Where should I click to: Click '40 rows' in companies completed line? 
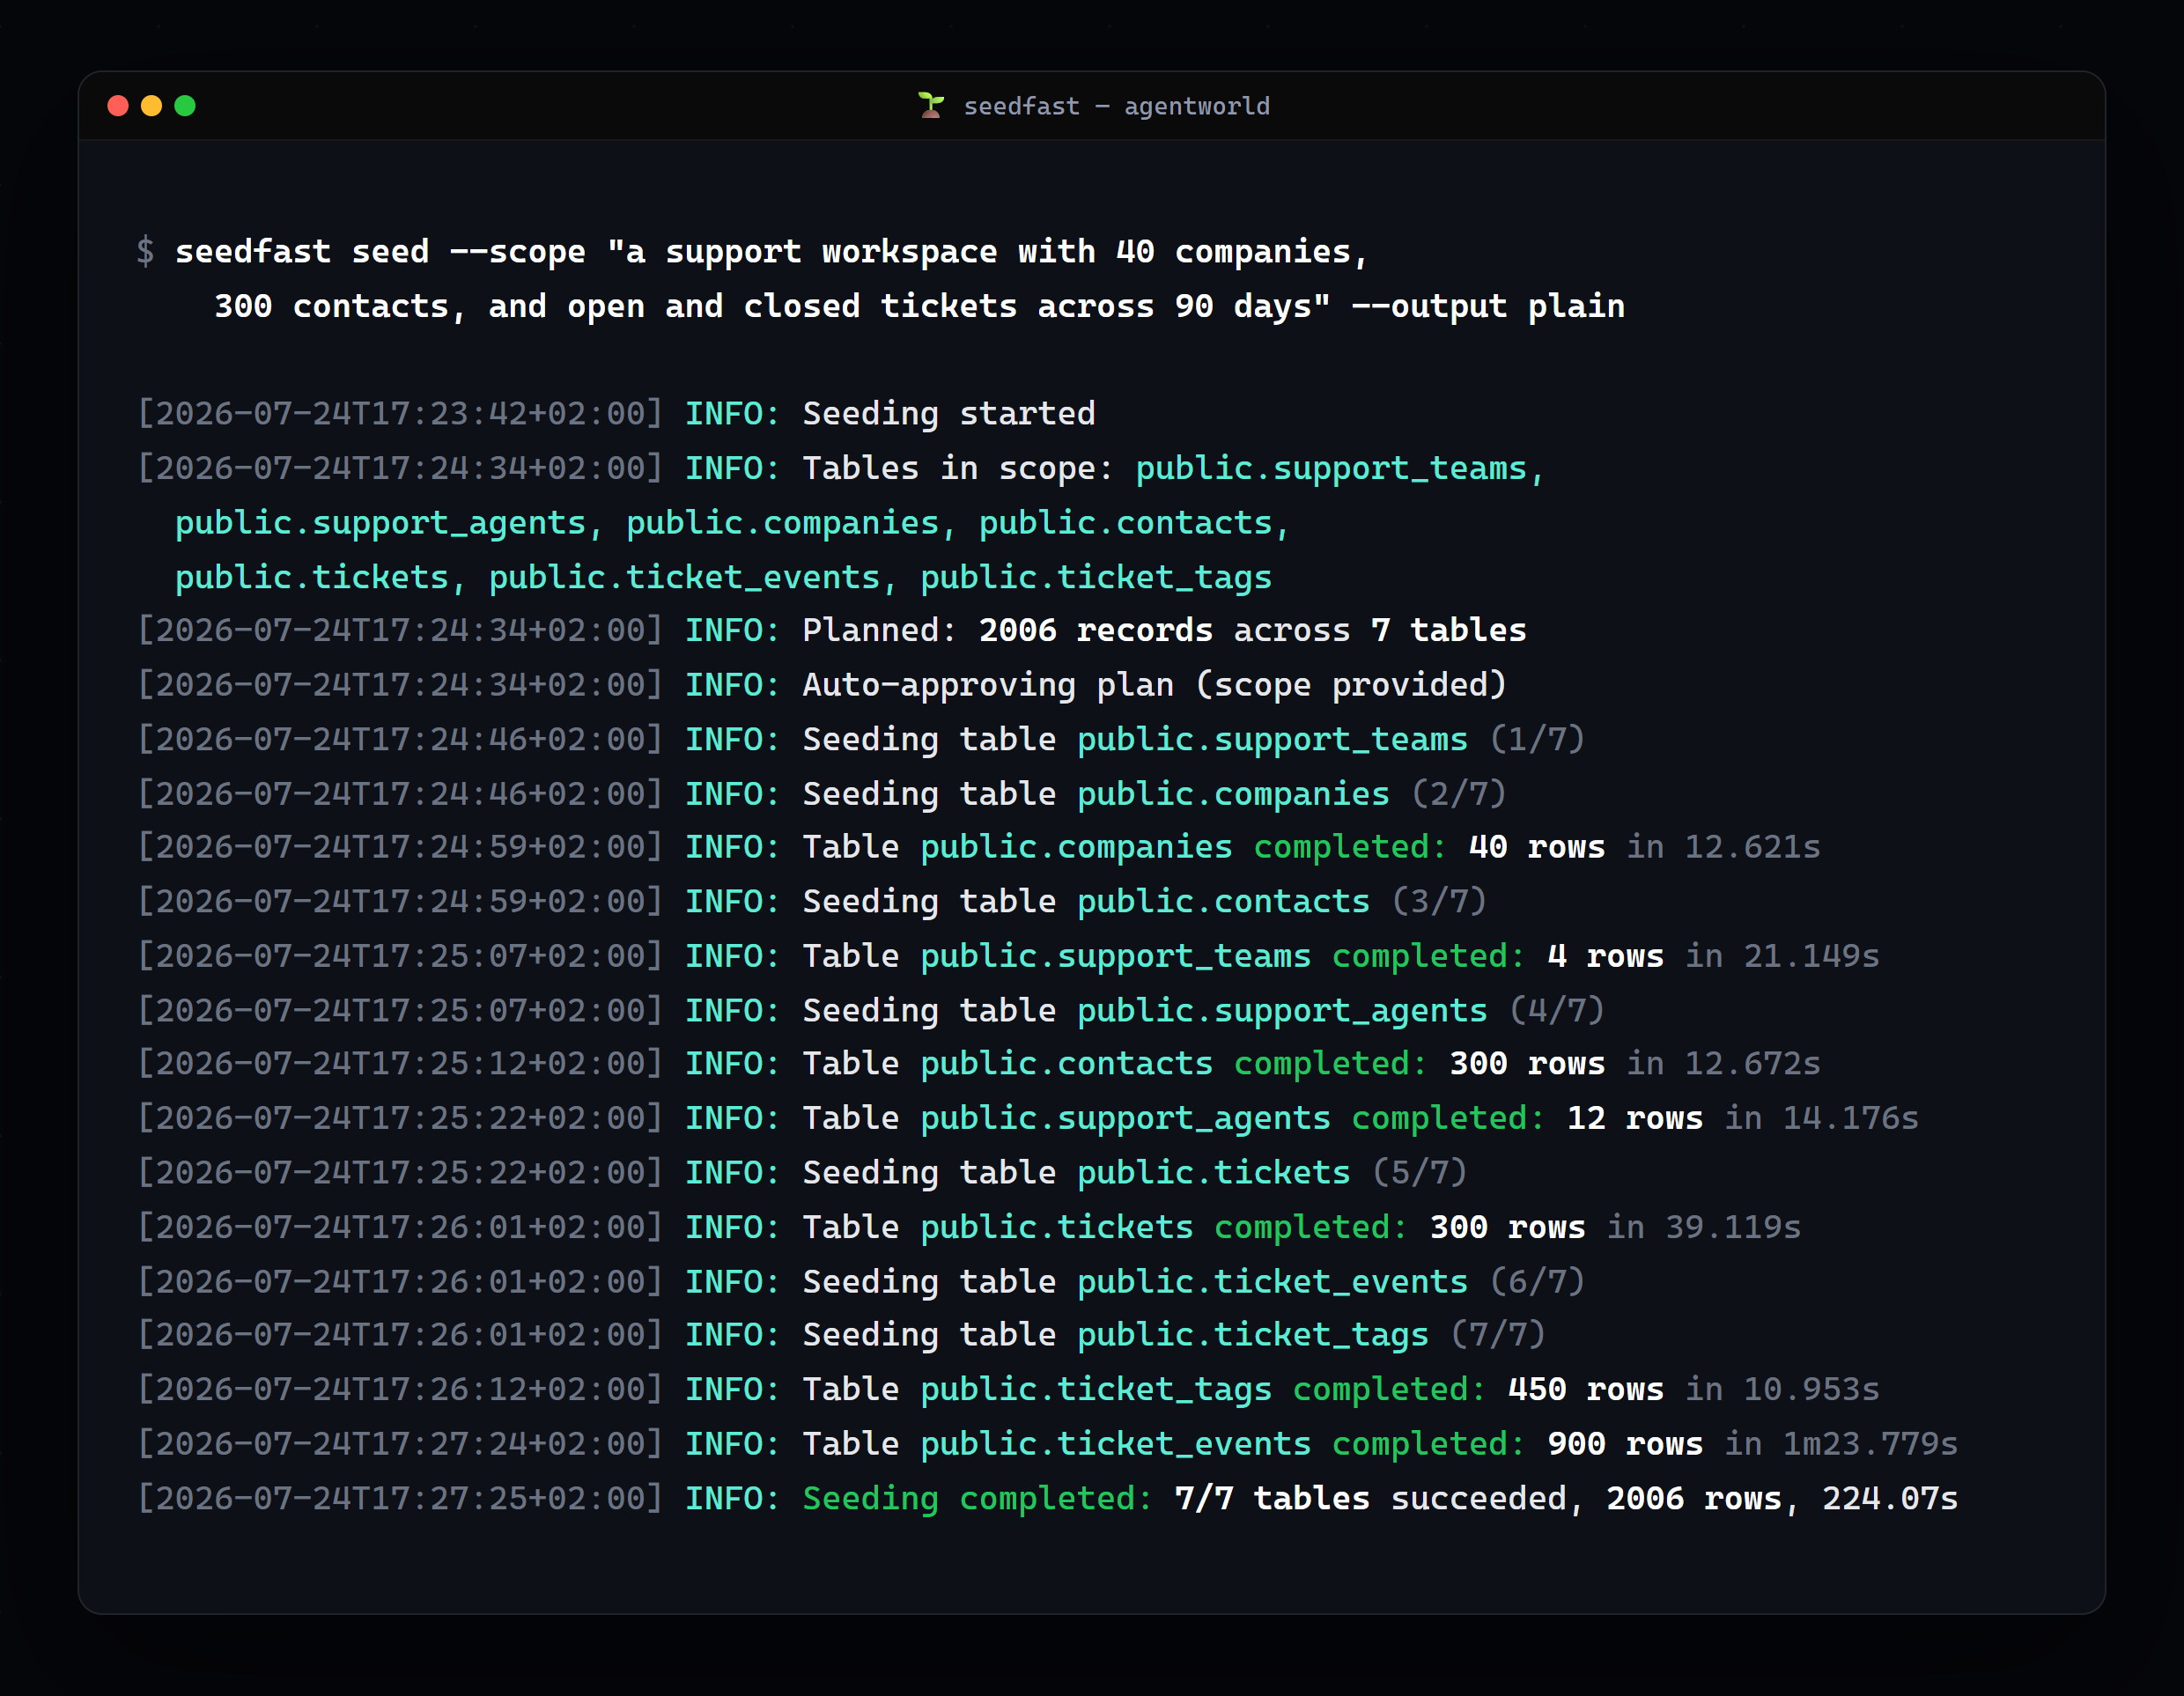coord(1537,847)
